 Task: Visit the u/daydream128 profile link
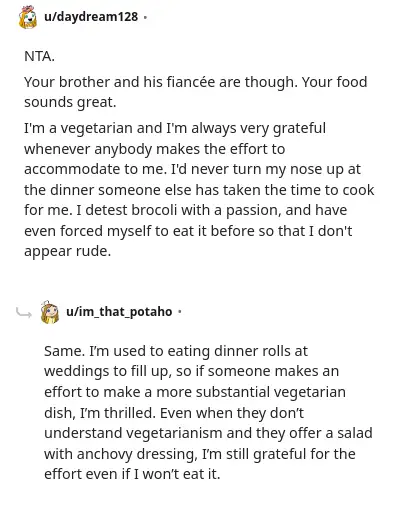pos(91,17)
